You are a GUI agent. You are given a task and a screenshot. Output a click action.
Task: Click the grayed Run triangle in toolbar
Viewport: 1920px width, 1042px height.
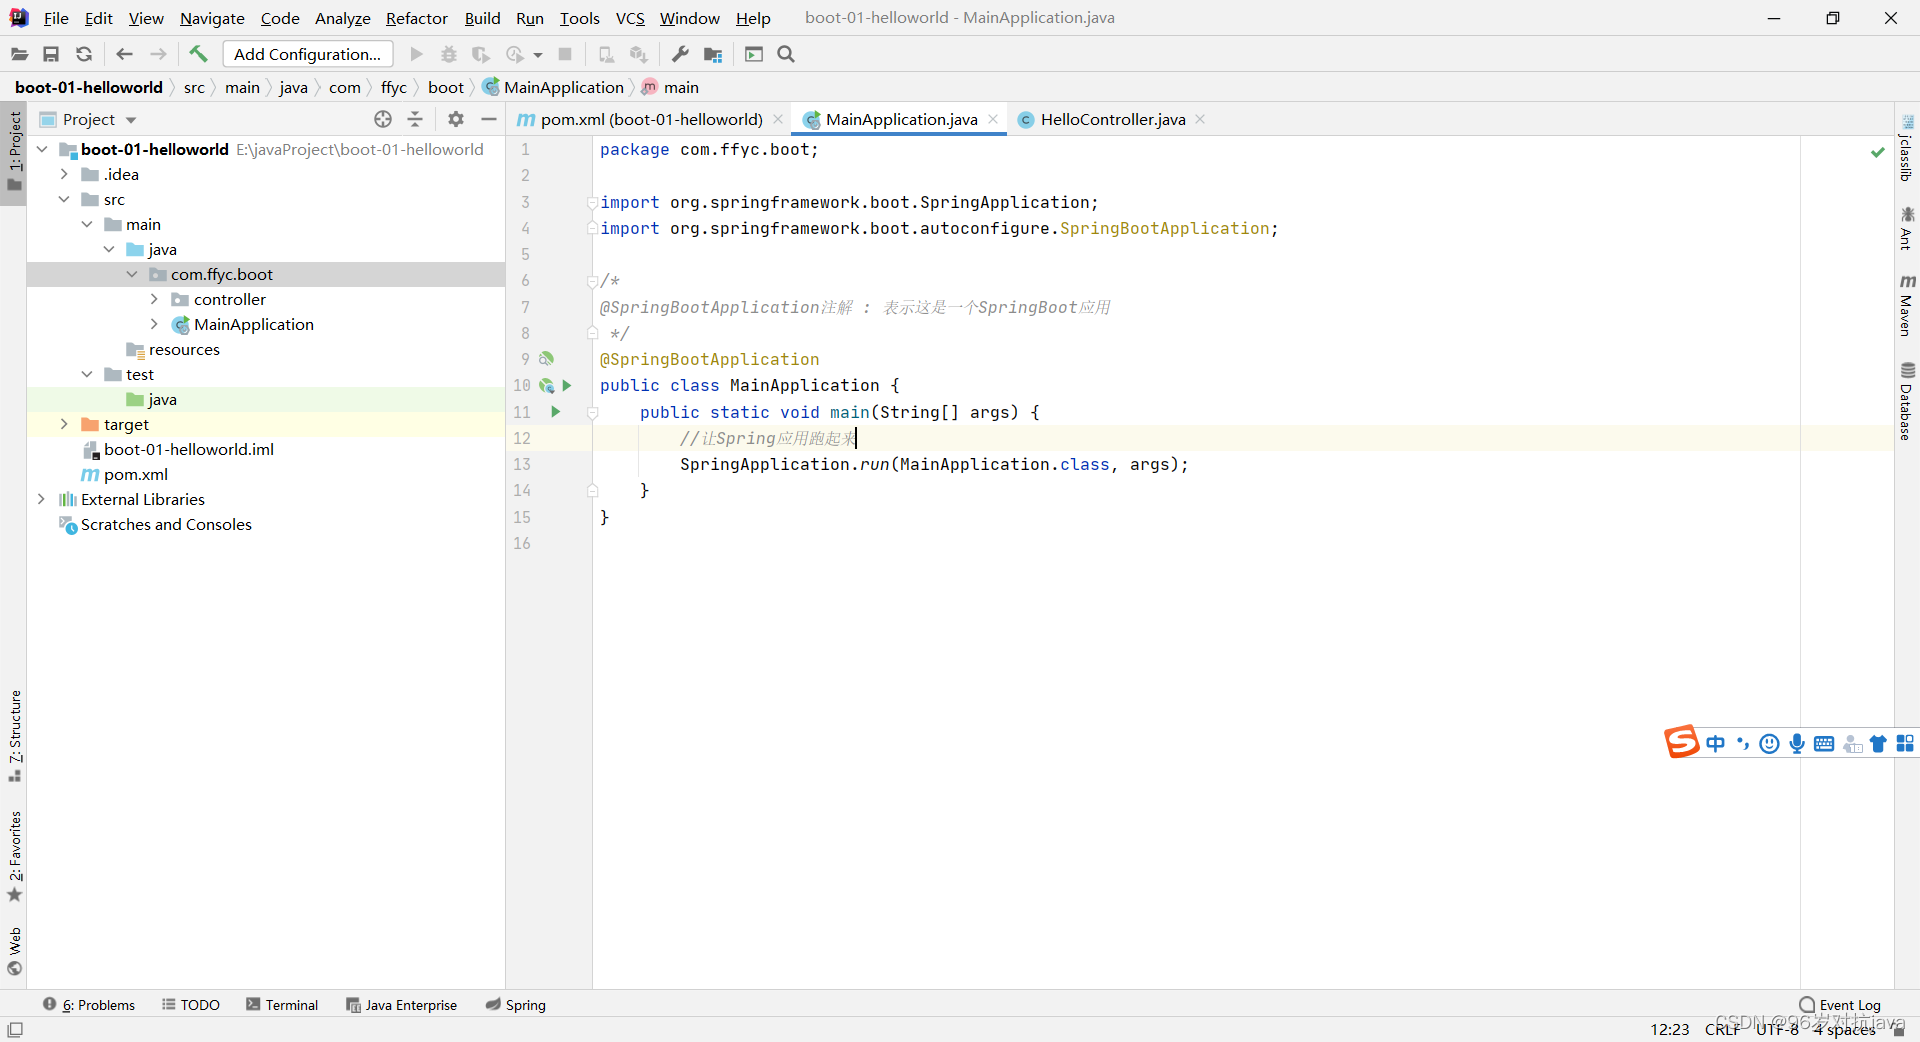point(417,54)
